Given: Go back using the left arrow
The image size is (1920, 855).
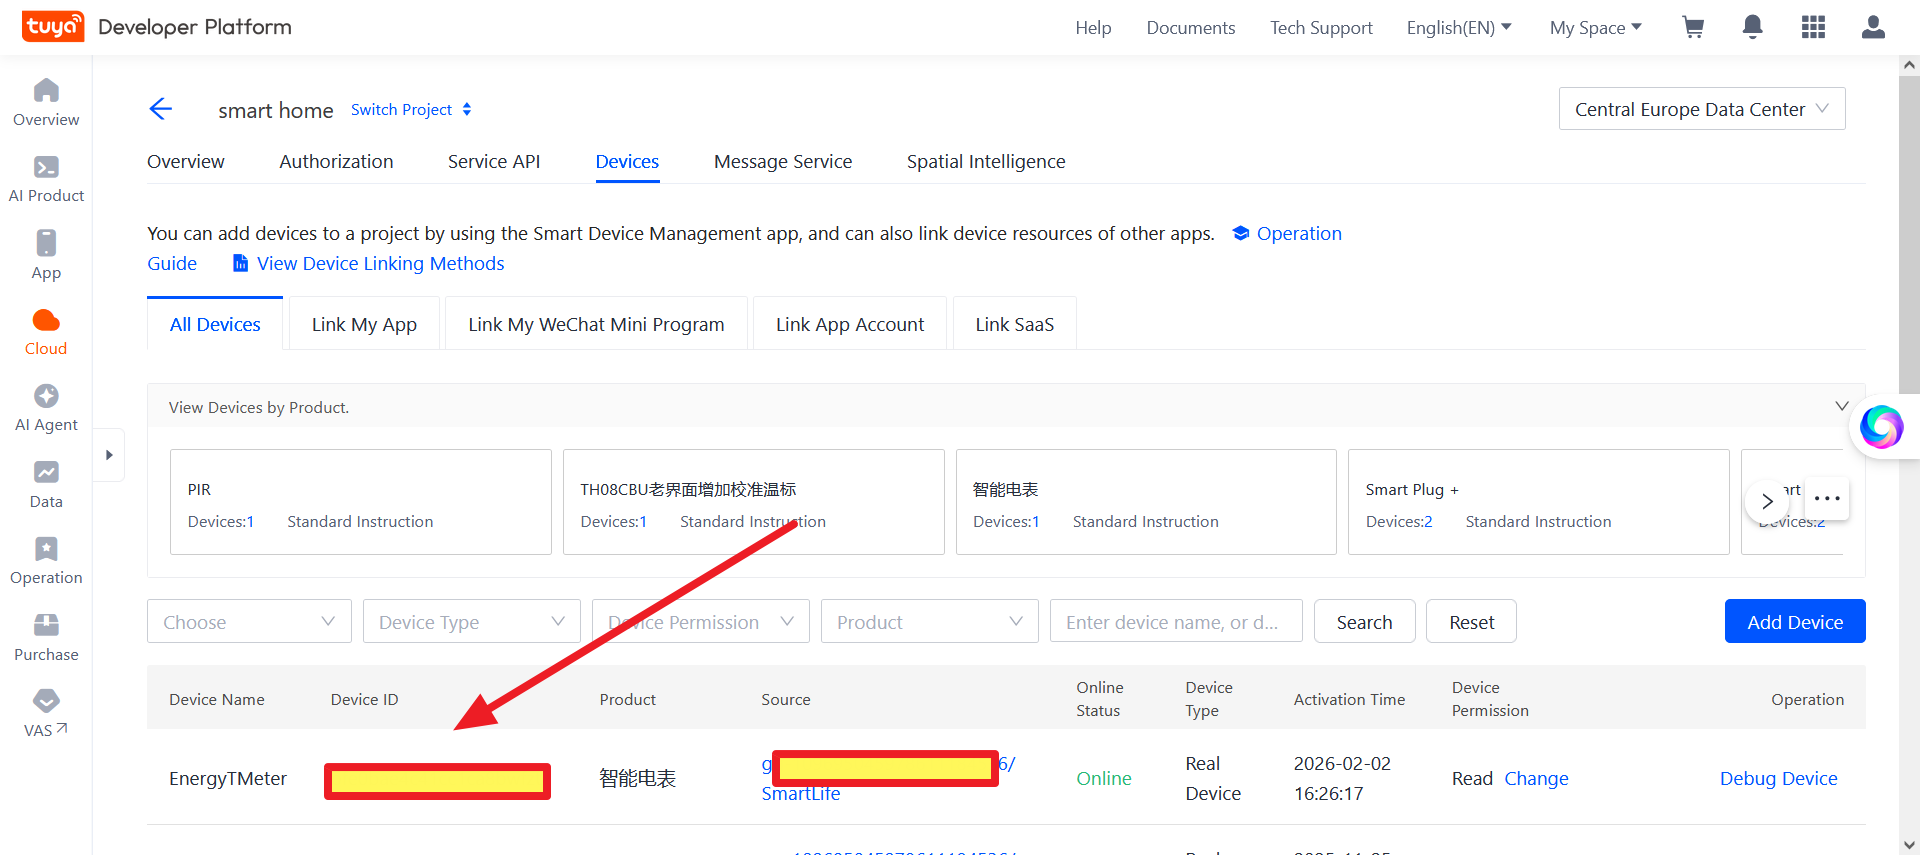Looking at the screenshot, I should 160,109.
